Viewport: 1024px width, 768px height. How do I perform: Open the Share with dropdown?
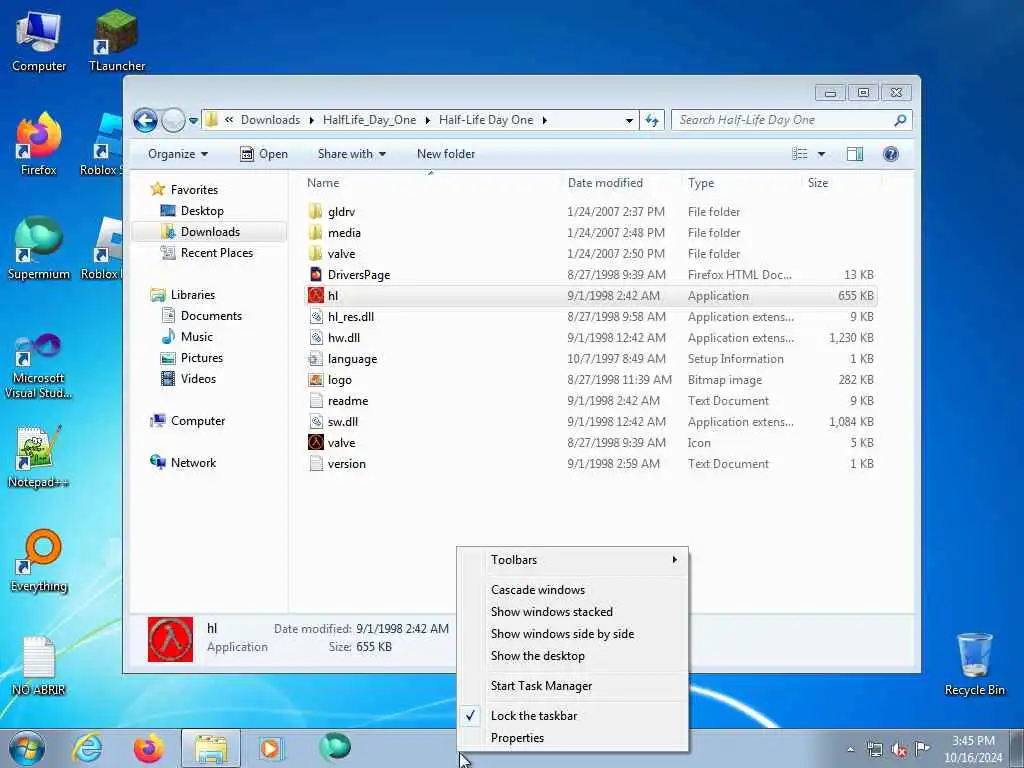click(351, 154)
